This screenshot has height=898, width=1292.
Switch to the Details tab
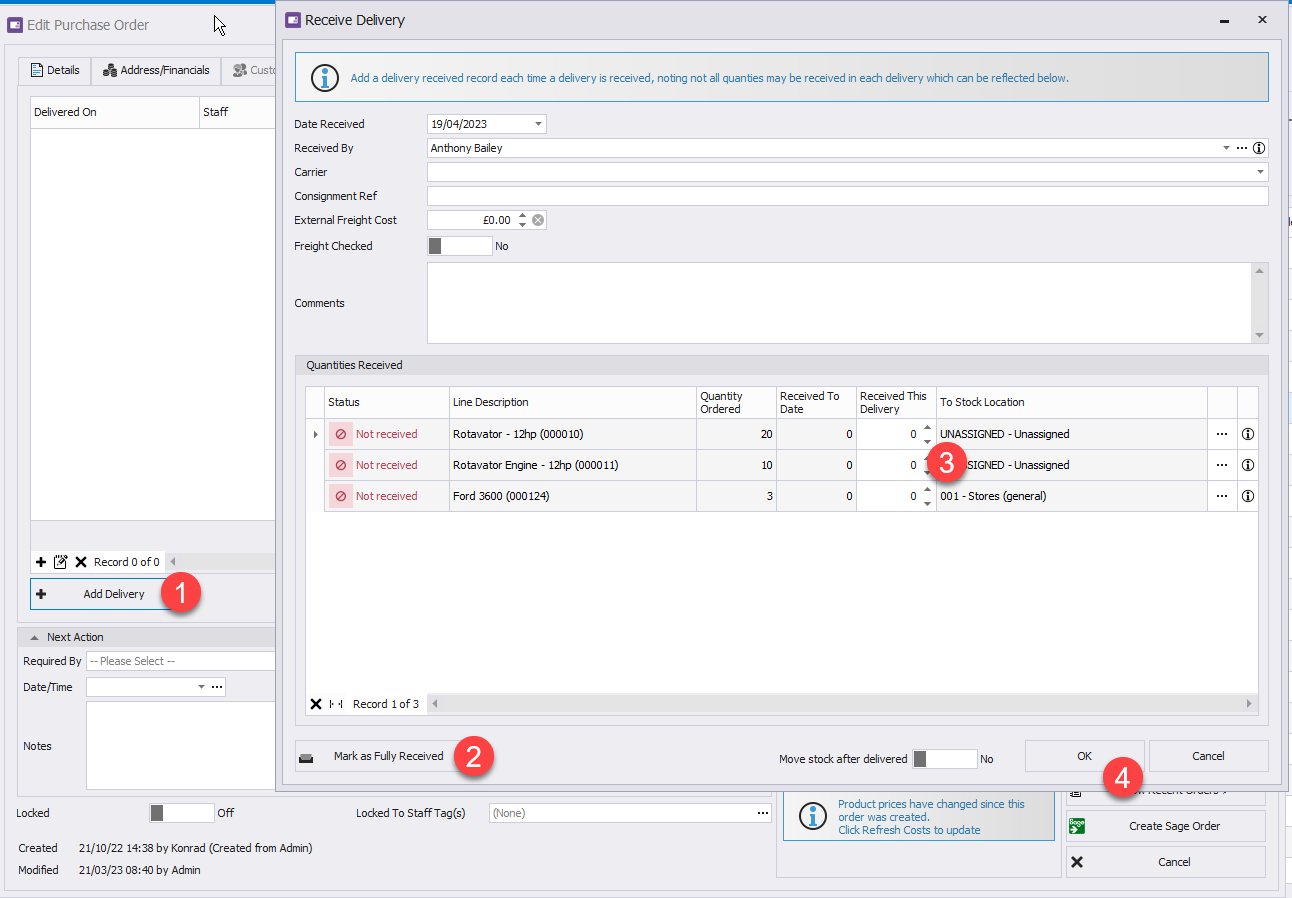(55, 70)
